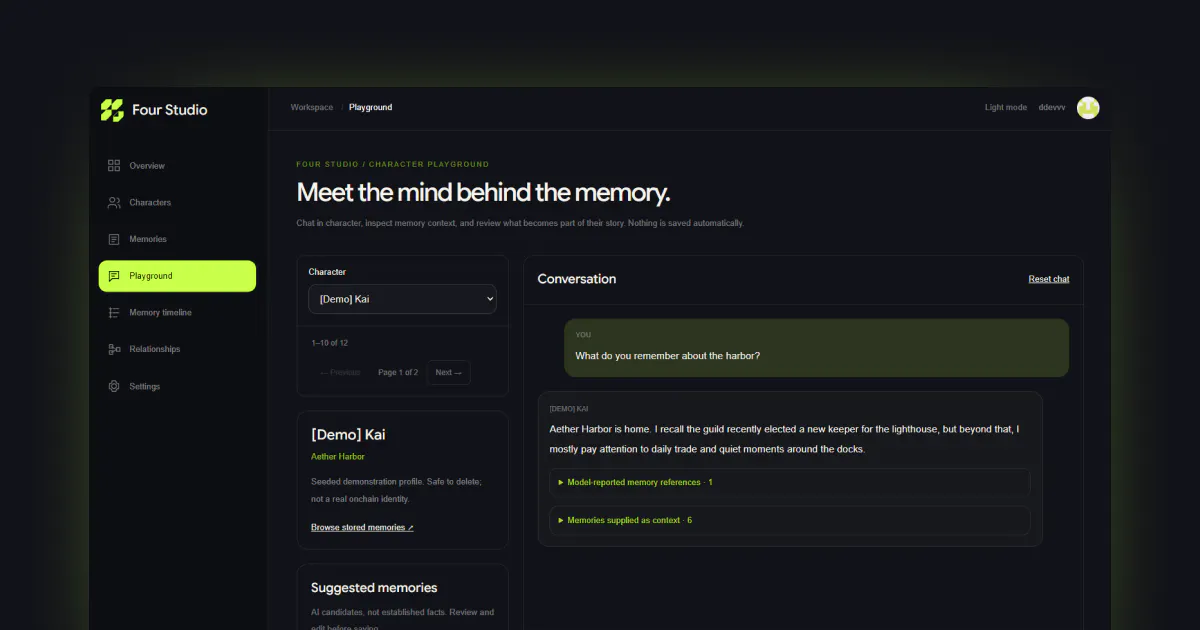
Task: Open the user avatar in top bar
Action: click(x=1088, y=107)
